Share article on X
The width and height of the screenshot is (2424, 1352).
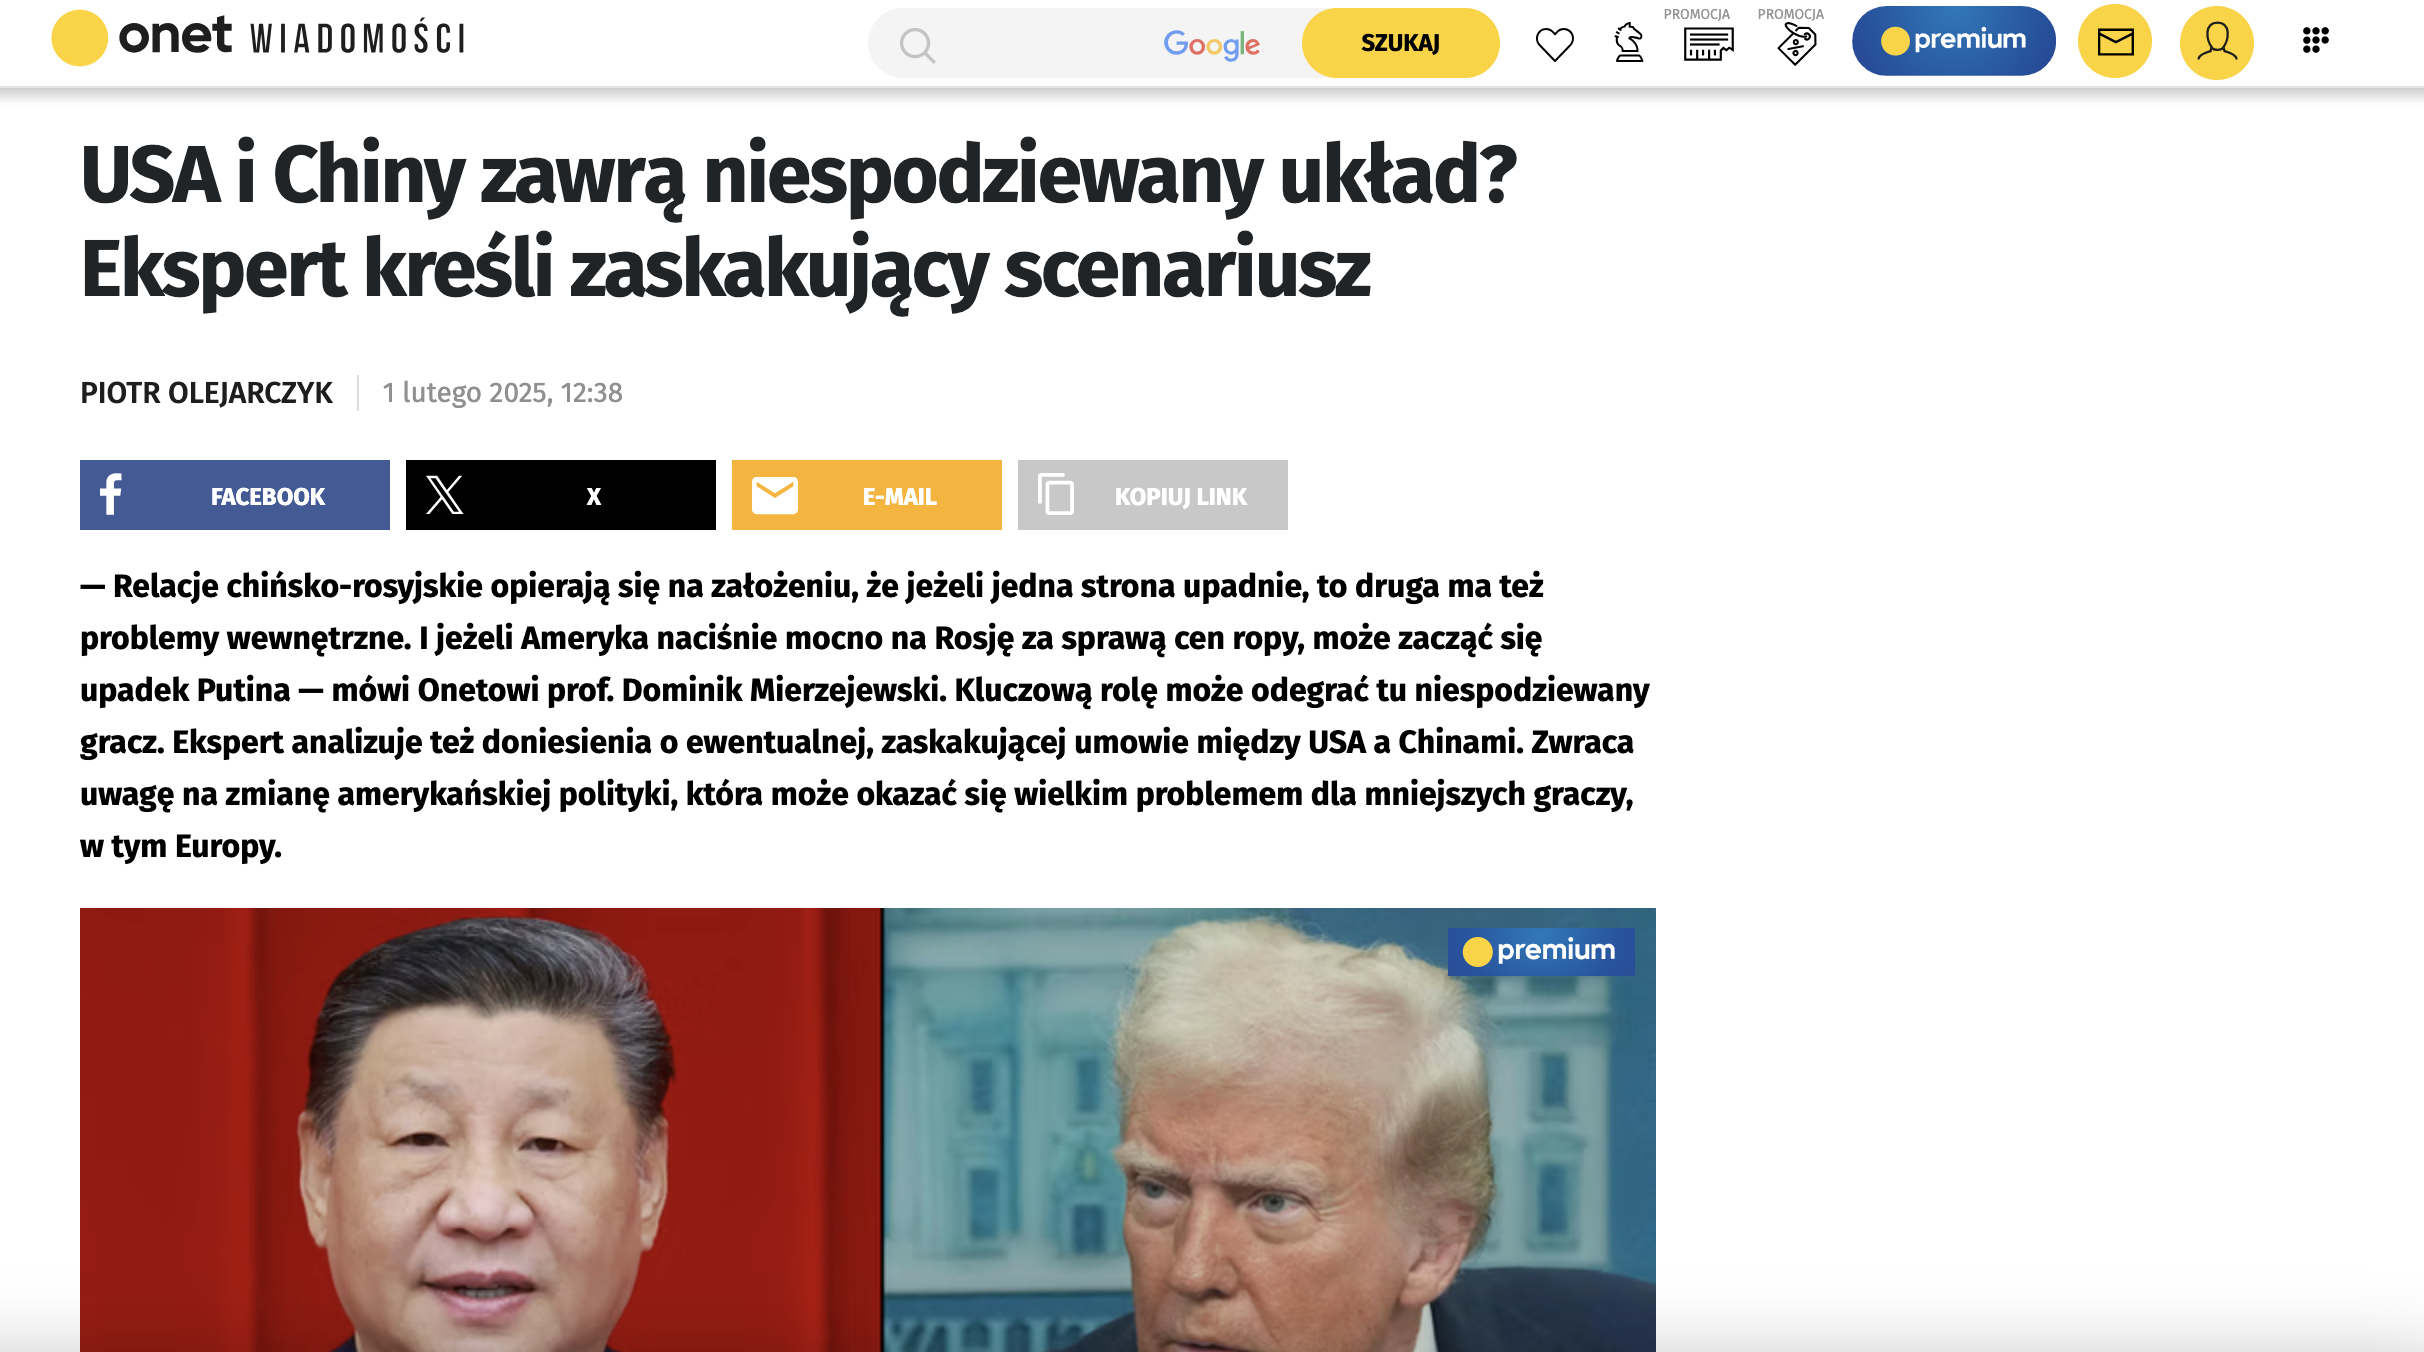click(561, 495)
